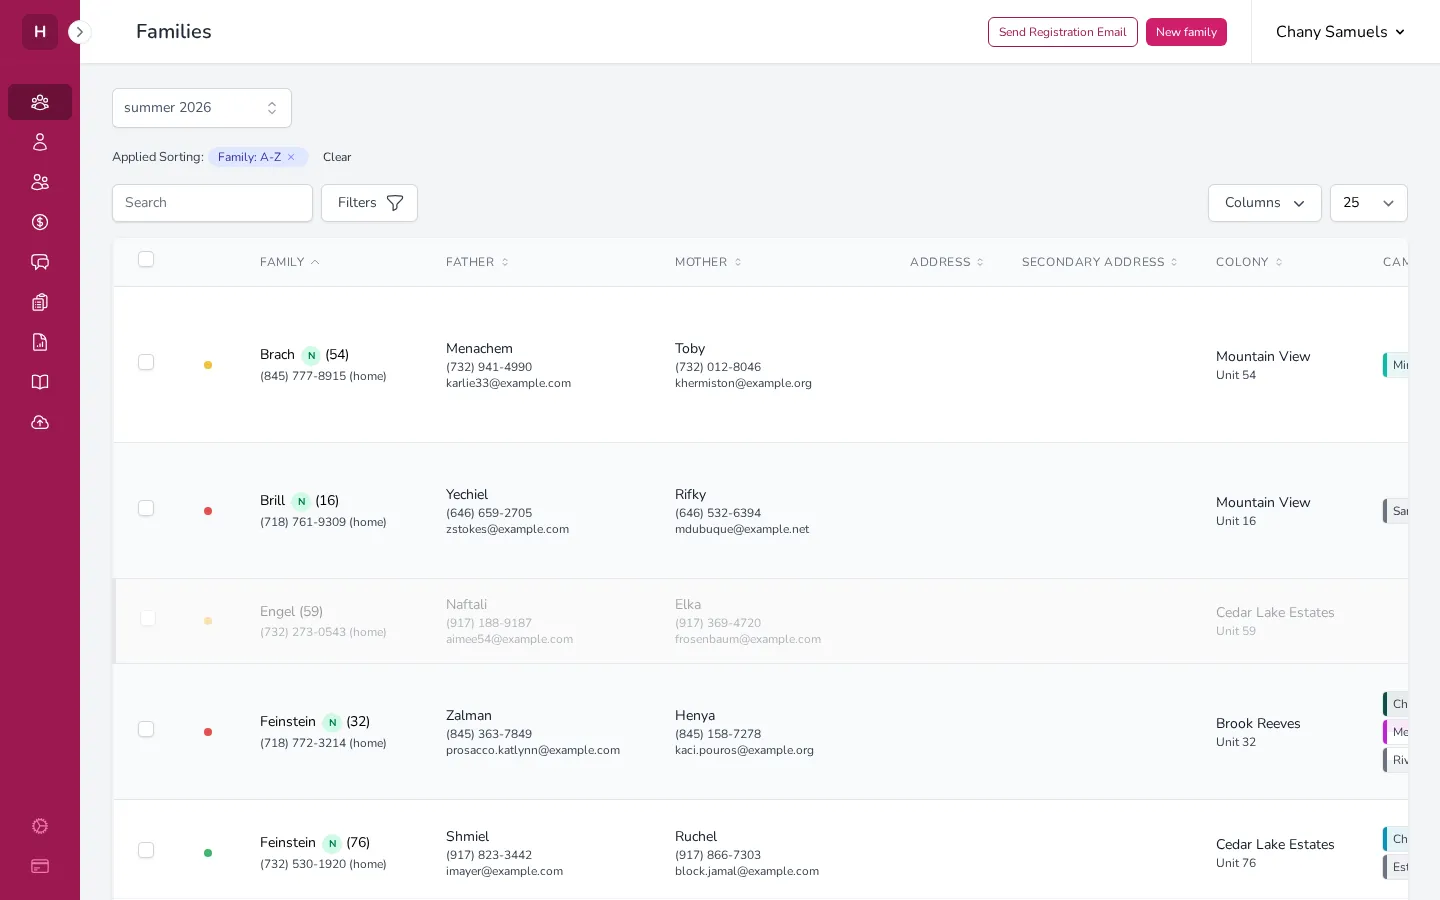1440x900 pixels.
Task: Click the N badge next to Feinstein (32)
Action: coord(332,722)
